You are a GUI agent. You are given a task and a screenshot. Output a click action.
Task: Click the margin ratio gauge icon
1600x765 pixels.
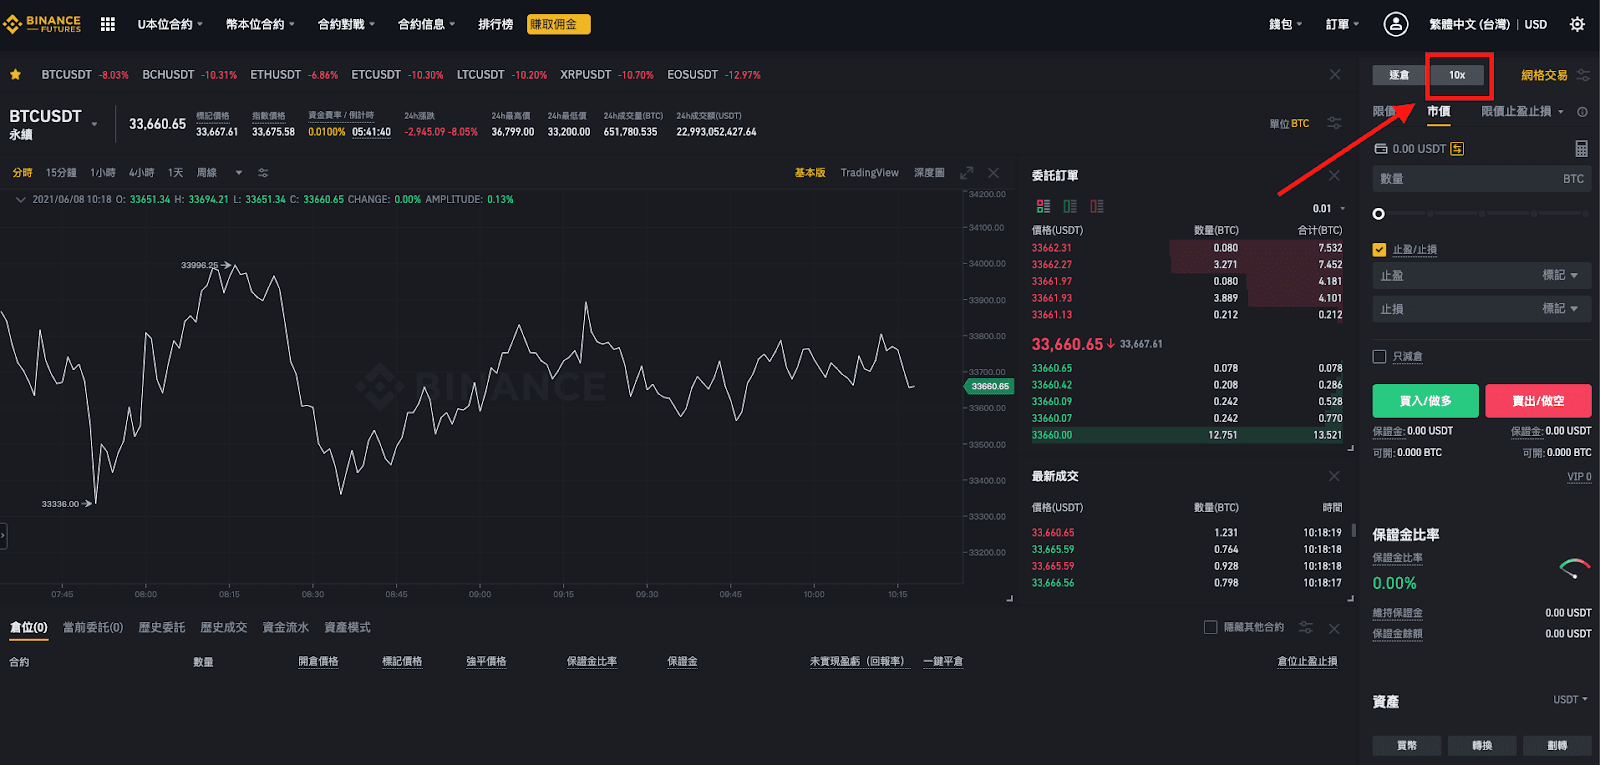tap(1574, 568)
